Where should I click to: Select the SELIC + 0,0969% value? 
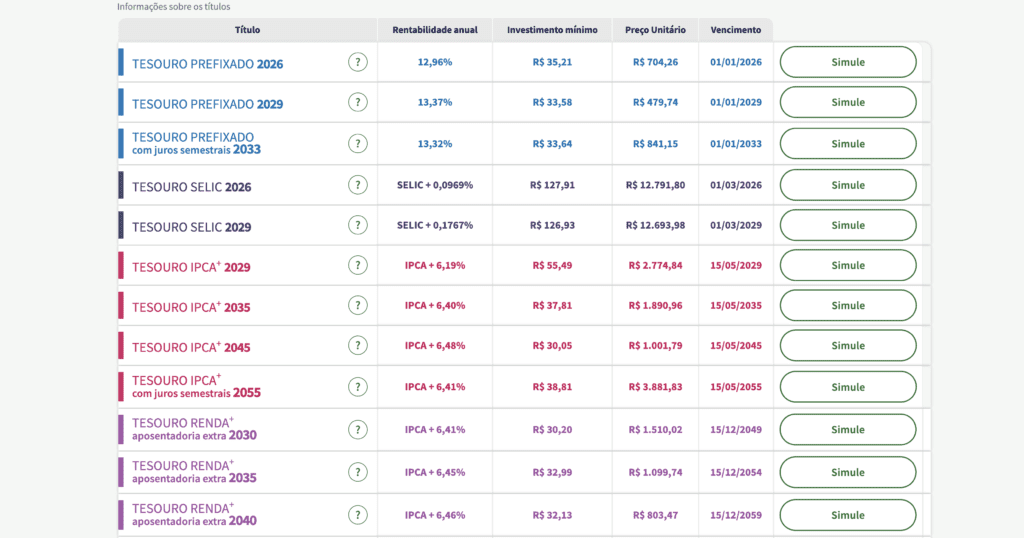[x=435, y=185]
